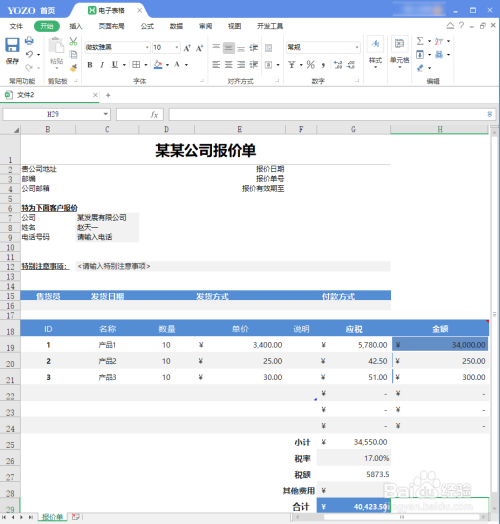The image size is (500, 524).
Task: Click the increase decimal places icon
Action: (x=338, y=64)
